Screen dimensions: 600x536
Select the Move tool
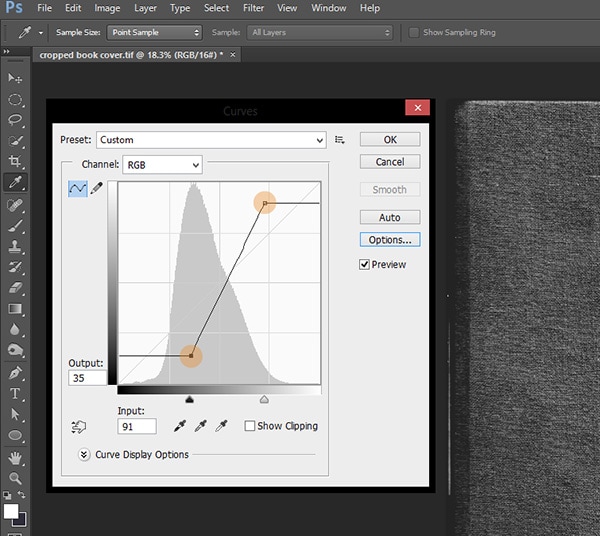[15, 78]
